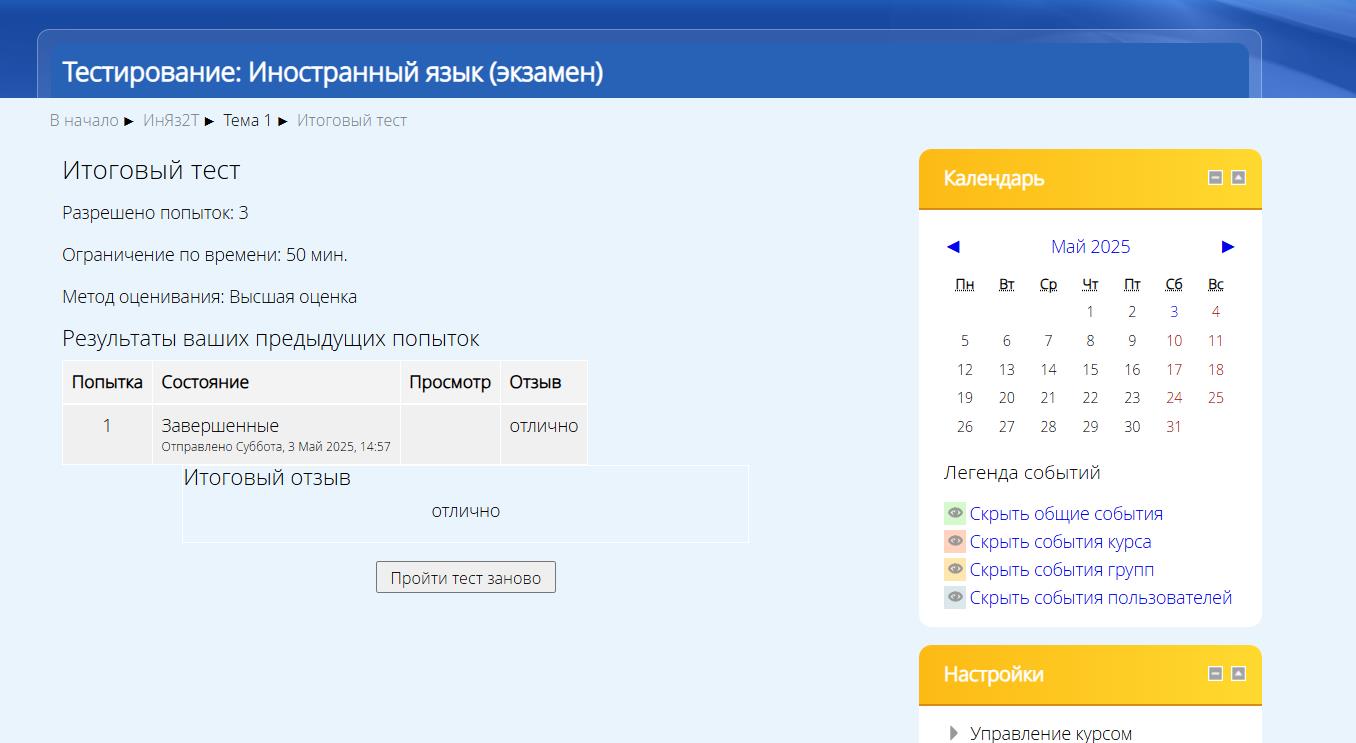1356x743 pixels.
Task: Expand the Управление курсом tree item
Action: (x=953, y=733)
